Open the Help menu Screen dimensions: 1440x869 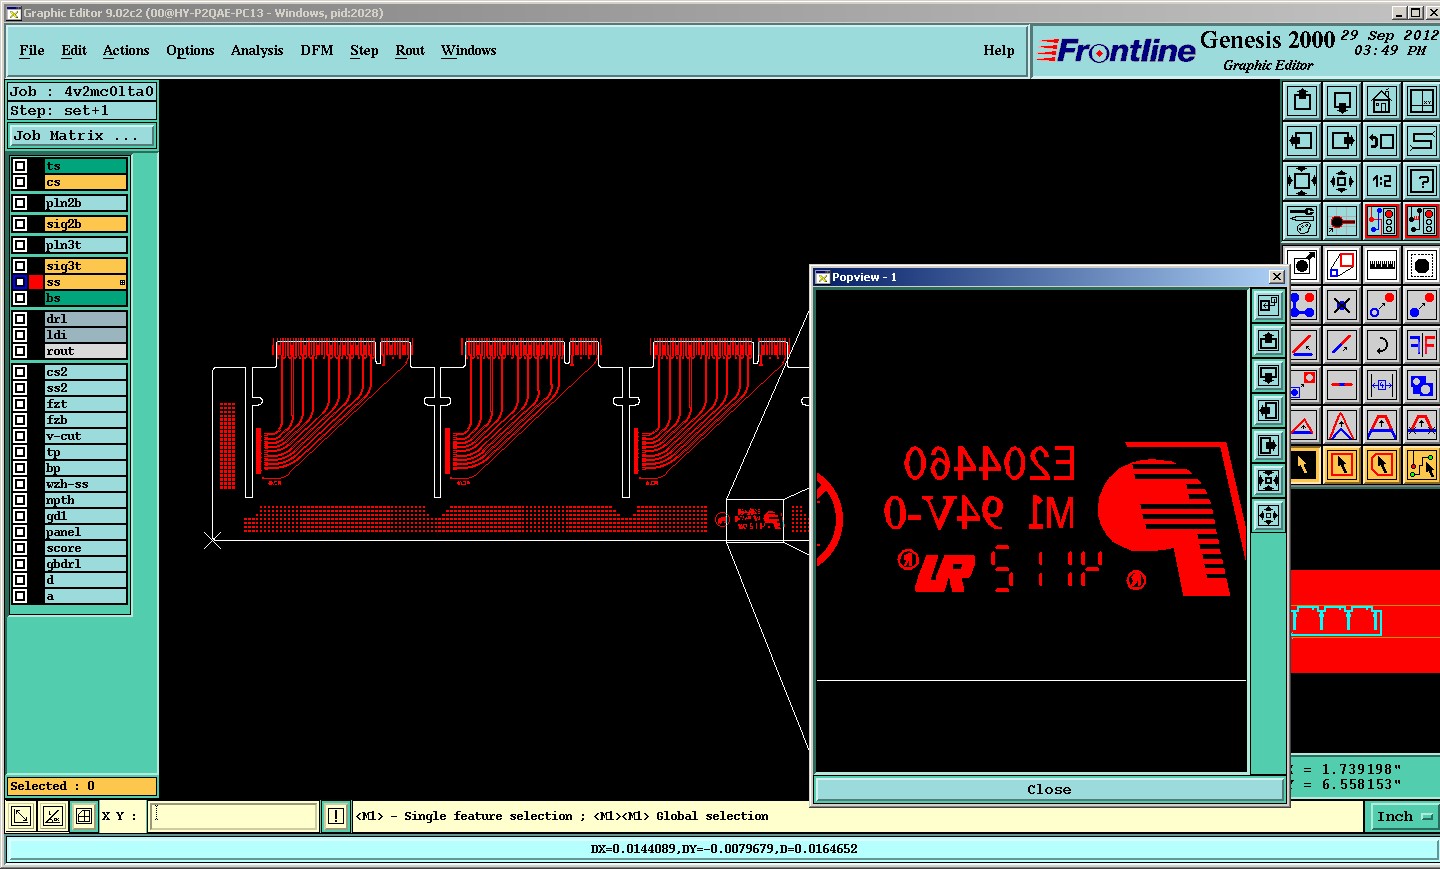tap(999, 50)
